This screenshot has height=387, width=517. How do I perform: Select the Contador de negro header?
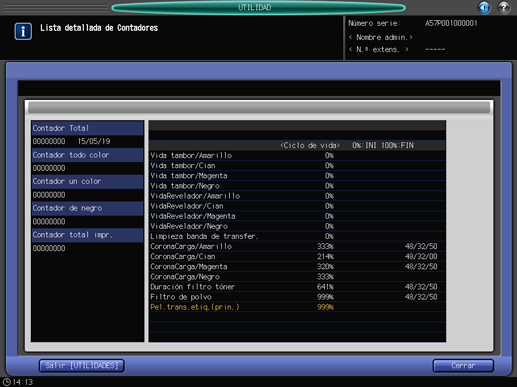click(87, 208)
